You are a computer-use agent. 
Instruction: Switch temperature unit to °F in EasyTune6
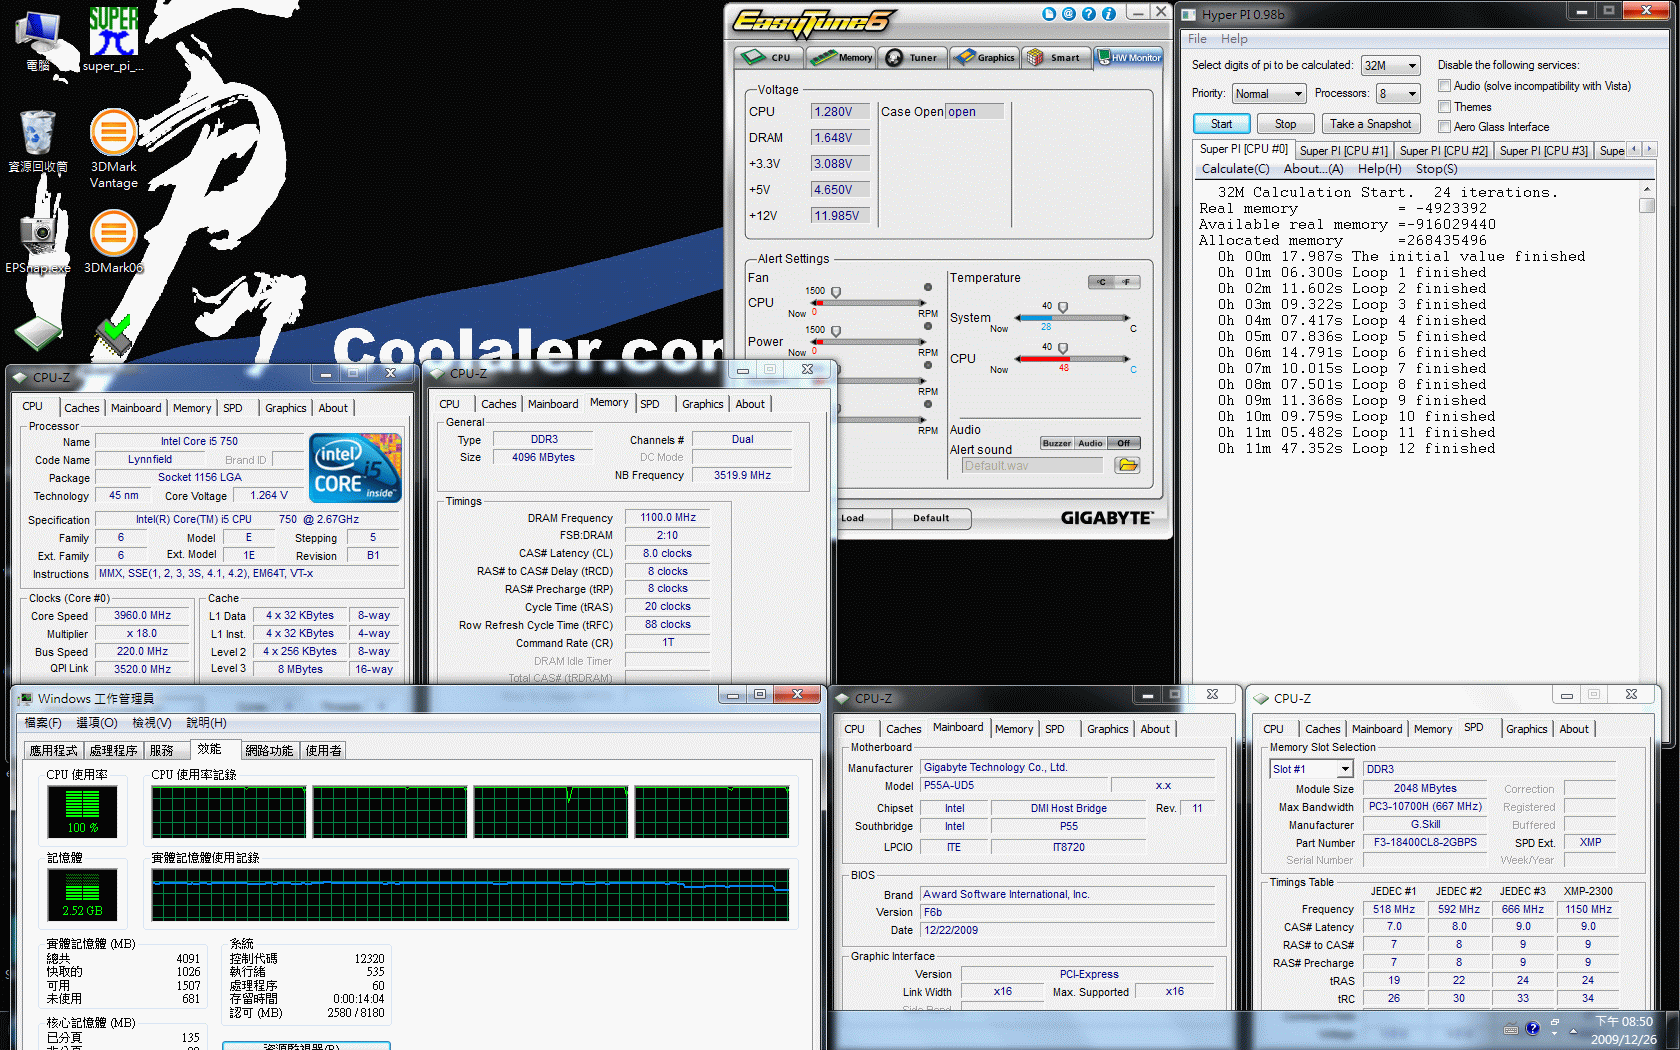click(x=1127, y=282)
